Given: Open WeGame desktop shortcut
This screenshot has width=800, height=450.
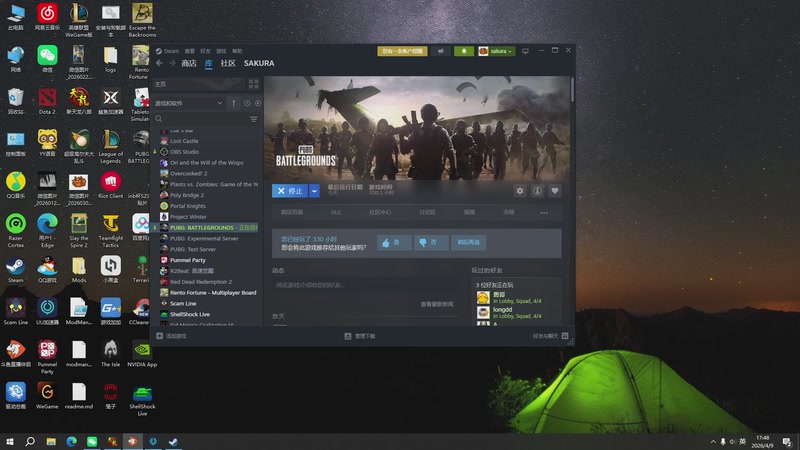Looking at the screenshot, I should click(x=47, y=395).
